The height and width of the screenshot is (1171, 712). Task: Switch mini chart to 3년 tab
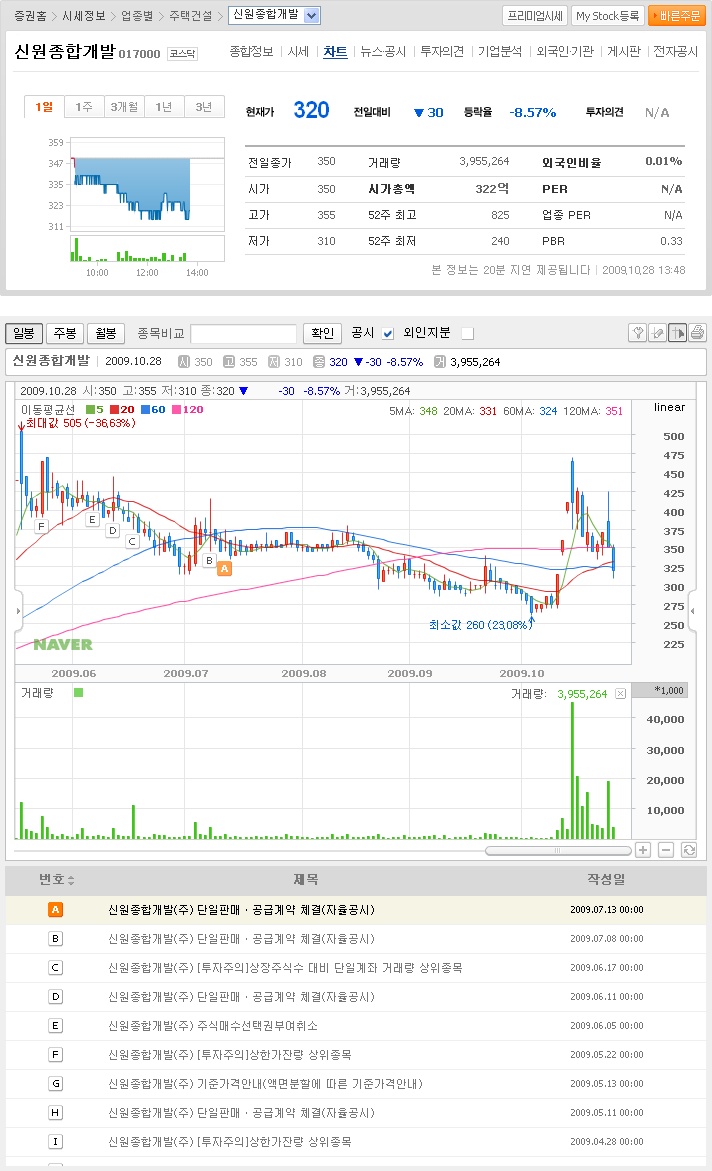(204, 107)
